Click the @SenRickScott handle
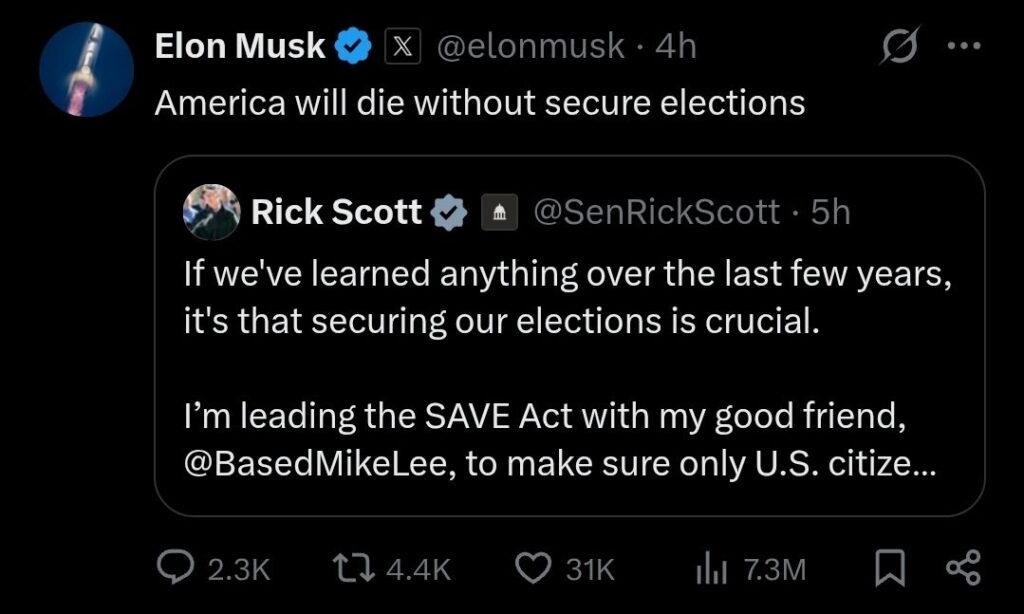The height and width of the screenshot is (614, 1024). tap(658, 211)
